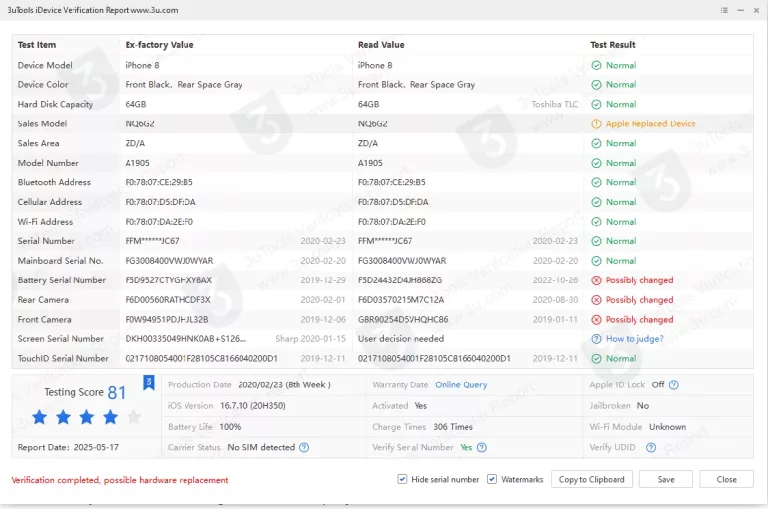Click the Normal check icon for Mainboard Serial No.

[x=596, y=261]
